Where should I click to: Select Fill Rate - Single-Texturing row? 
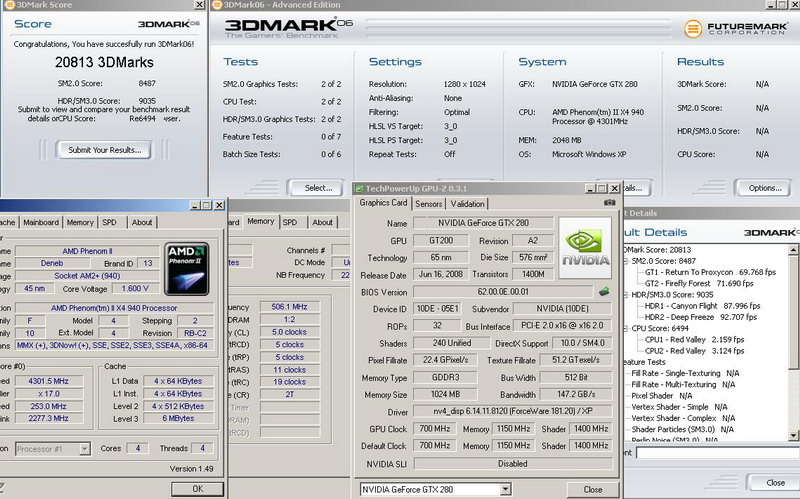pyautogui.click(x=685, y=373)
